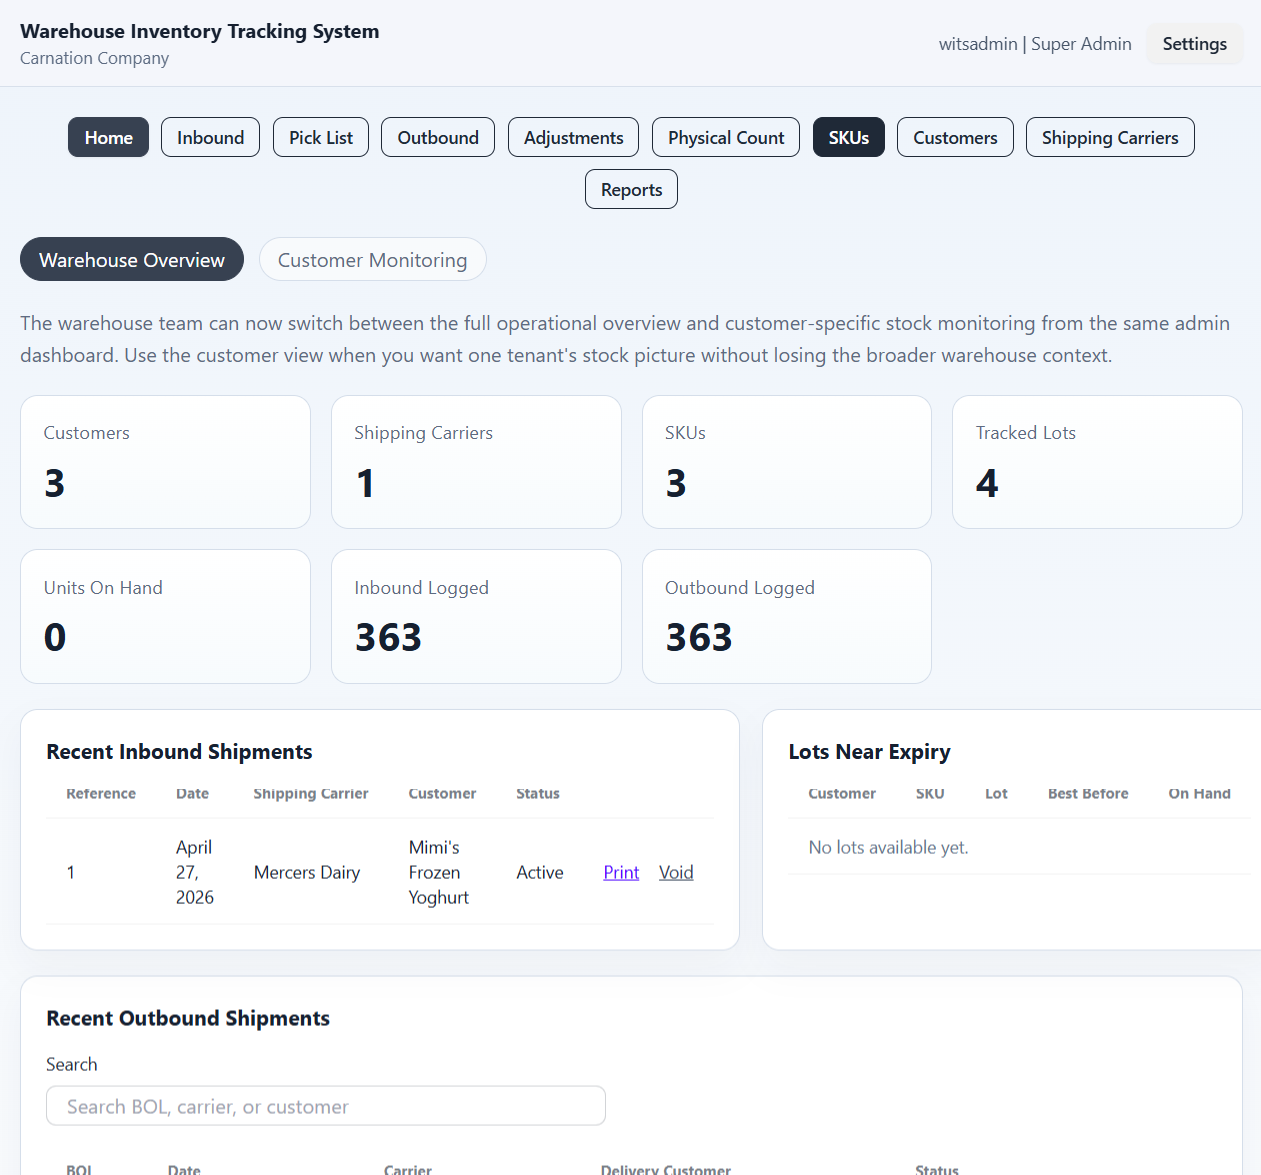Focus the Search BOL, carrier, or customer field
The image size is (1261, 1175).
click(326, 1106)
